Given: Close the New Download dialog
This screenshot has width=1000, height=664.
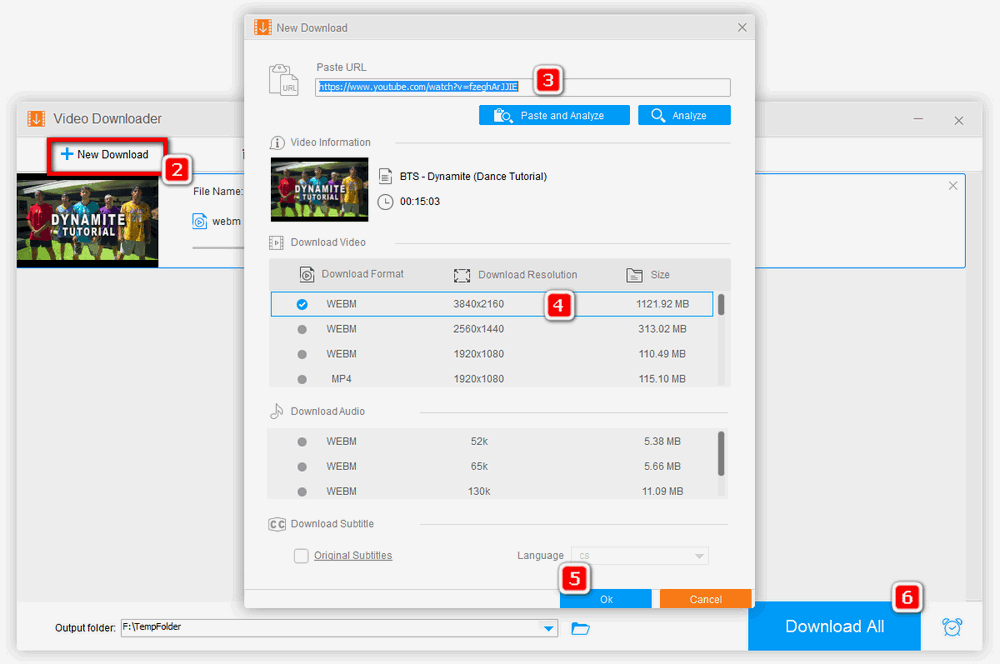Looking at the screenshot, I should pos(742,27).
